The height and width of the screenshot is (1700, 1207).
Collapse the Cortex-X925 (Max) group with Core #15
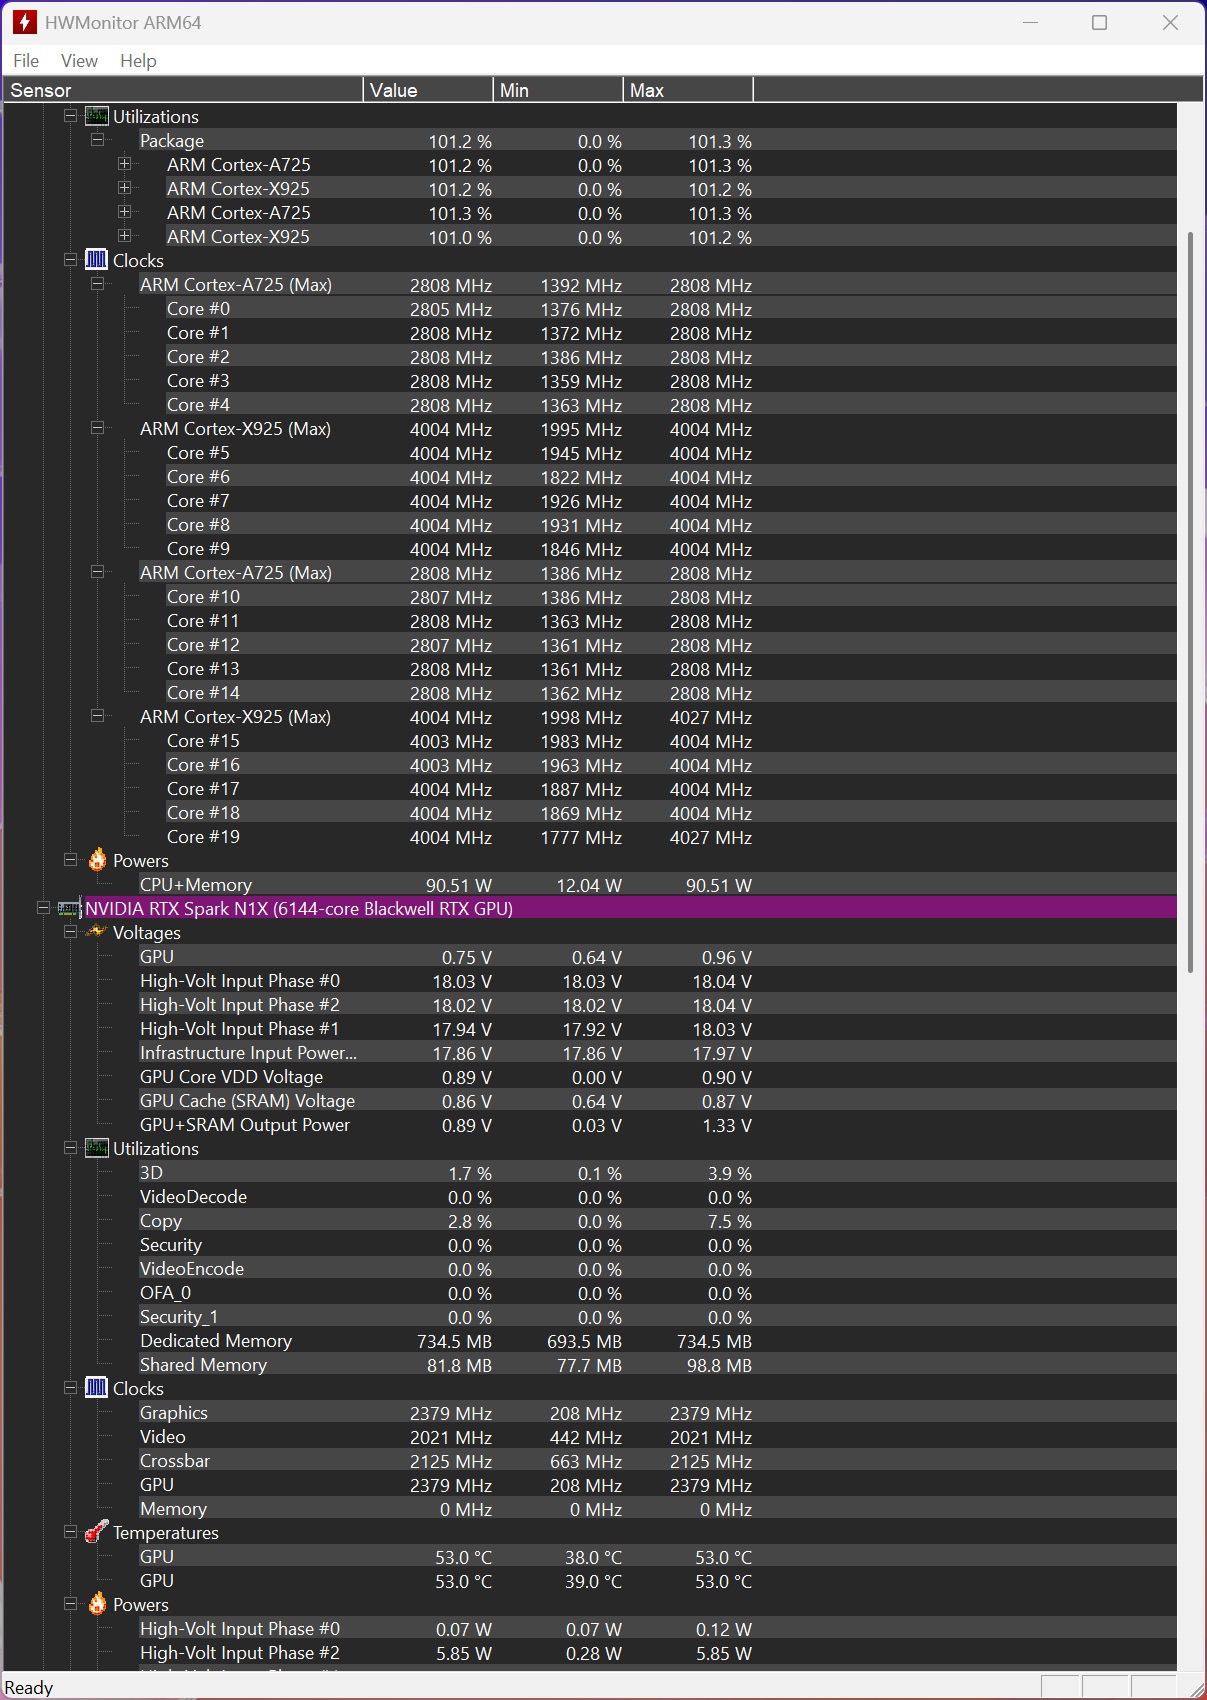[x=97, y=716]
